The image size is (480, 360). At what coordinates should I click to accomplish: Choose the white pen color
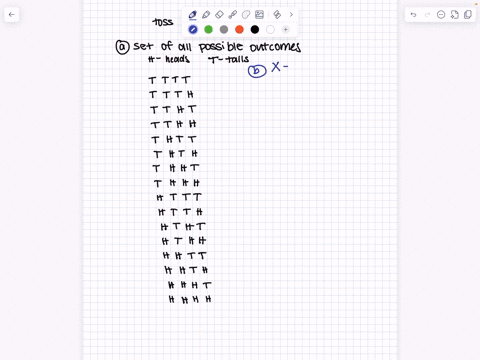click(x=270, y=30)
